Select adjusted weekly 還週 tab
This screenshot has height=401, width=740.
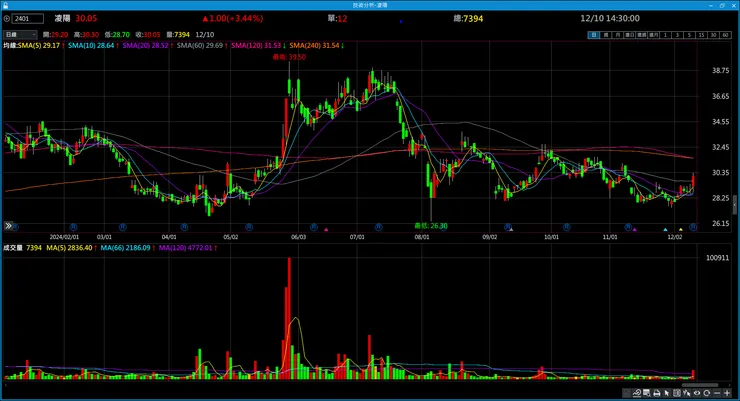[641, 35]
